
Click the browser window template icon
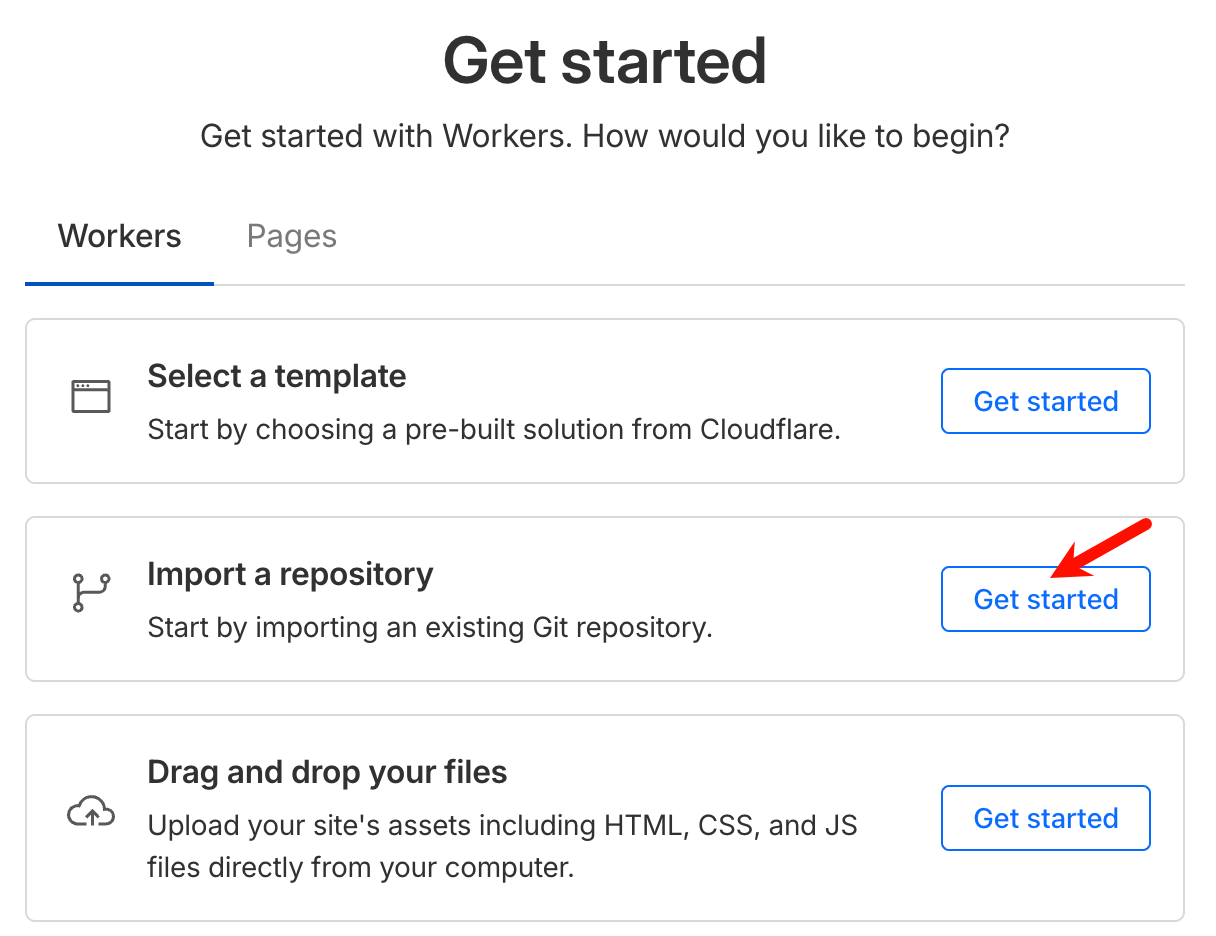click(91, 397)
